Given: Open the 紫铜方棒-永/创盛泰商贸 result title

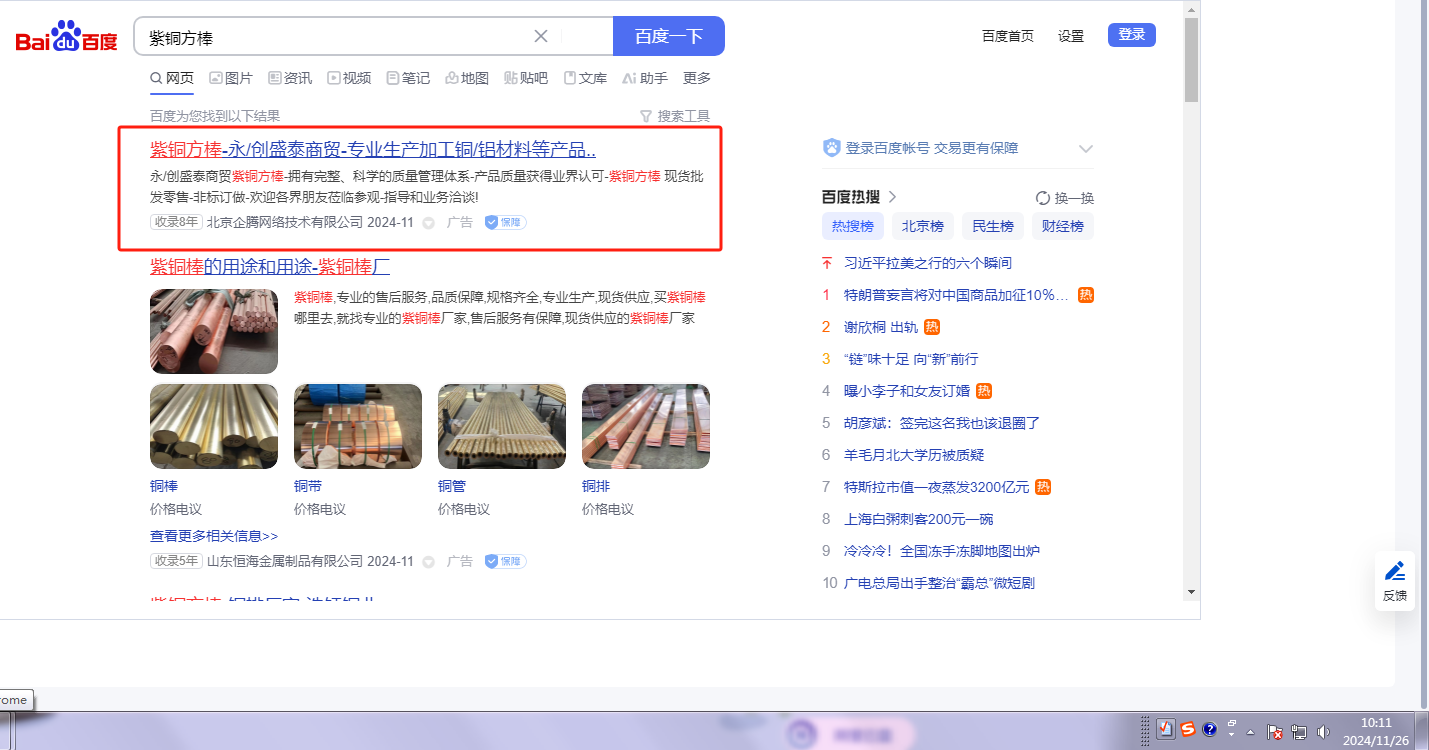Looking at the screenshot, I should pyautogui.click(x=373, y=150).
